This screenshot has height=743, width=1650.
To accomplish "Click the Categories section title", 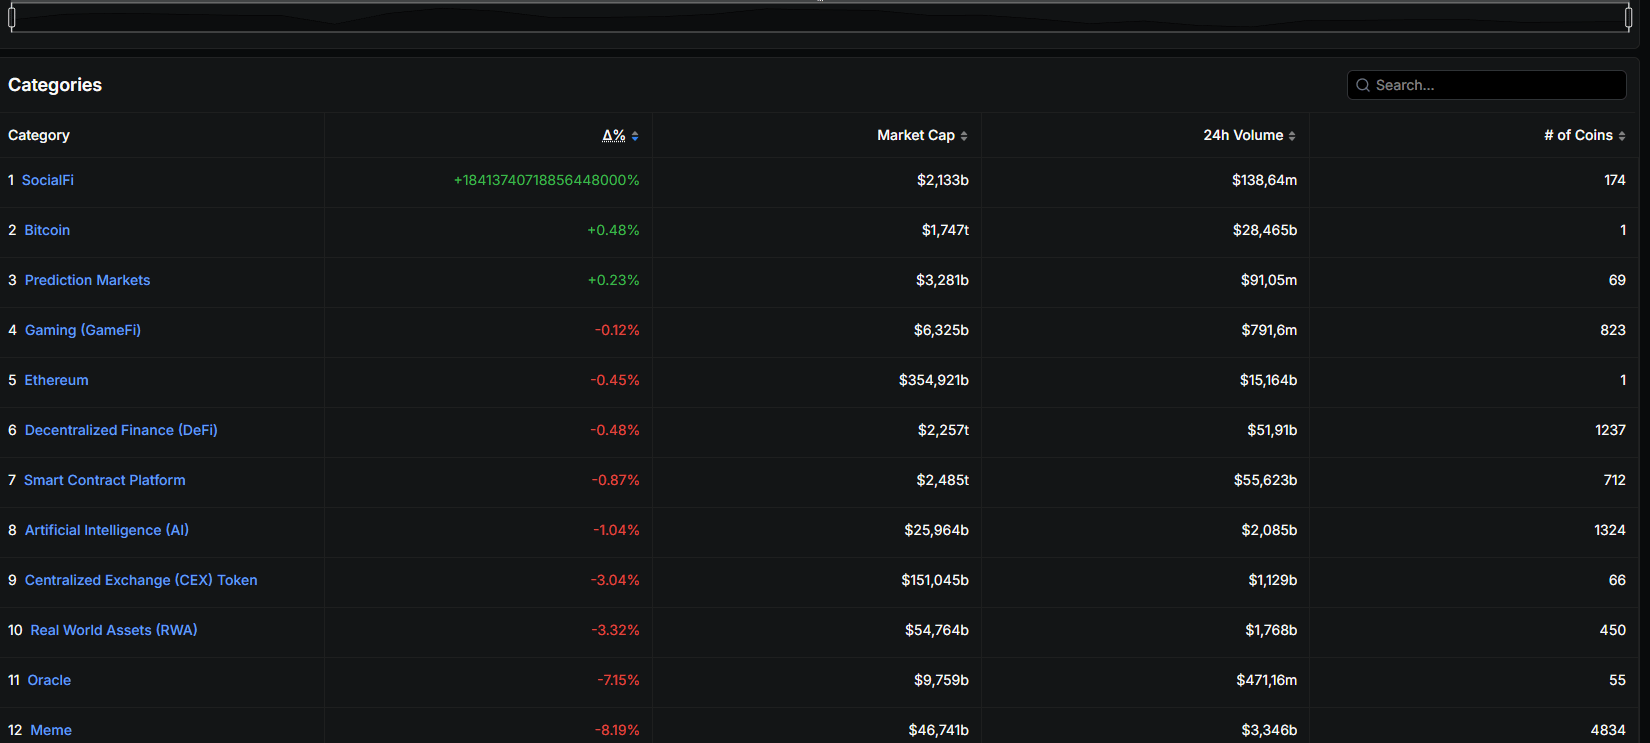I will tap(55, 85).
